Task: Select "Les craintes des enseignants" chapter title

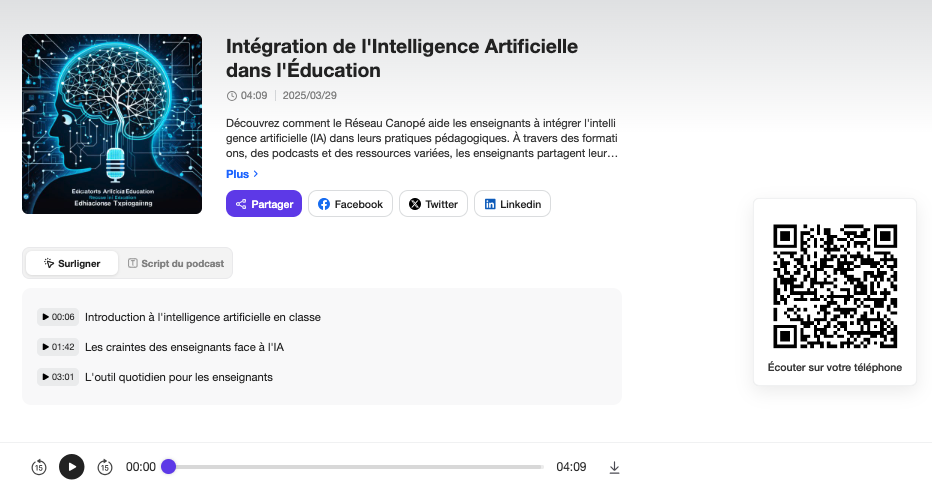Action: (x=185, y=347)
